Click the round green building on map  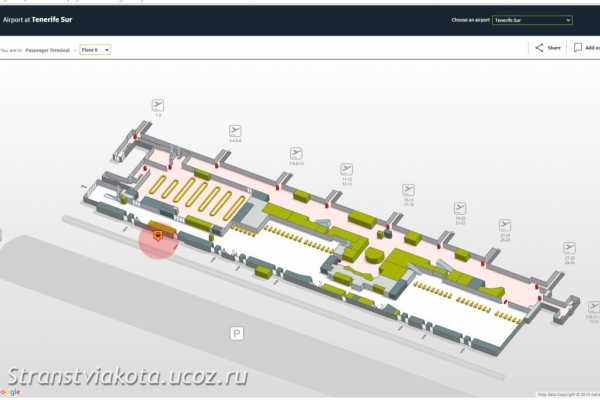click(x=374, y=255)
